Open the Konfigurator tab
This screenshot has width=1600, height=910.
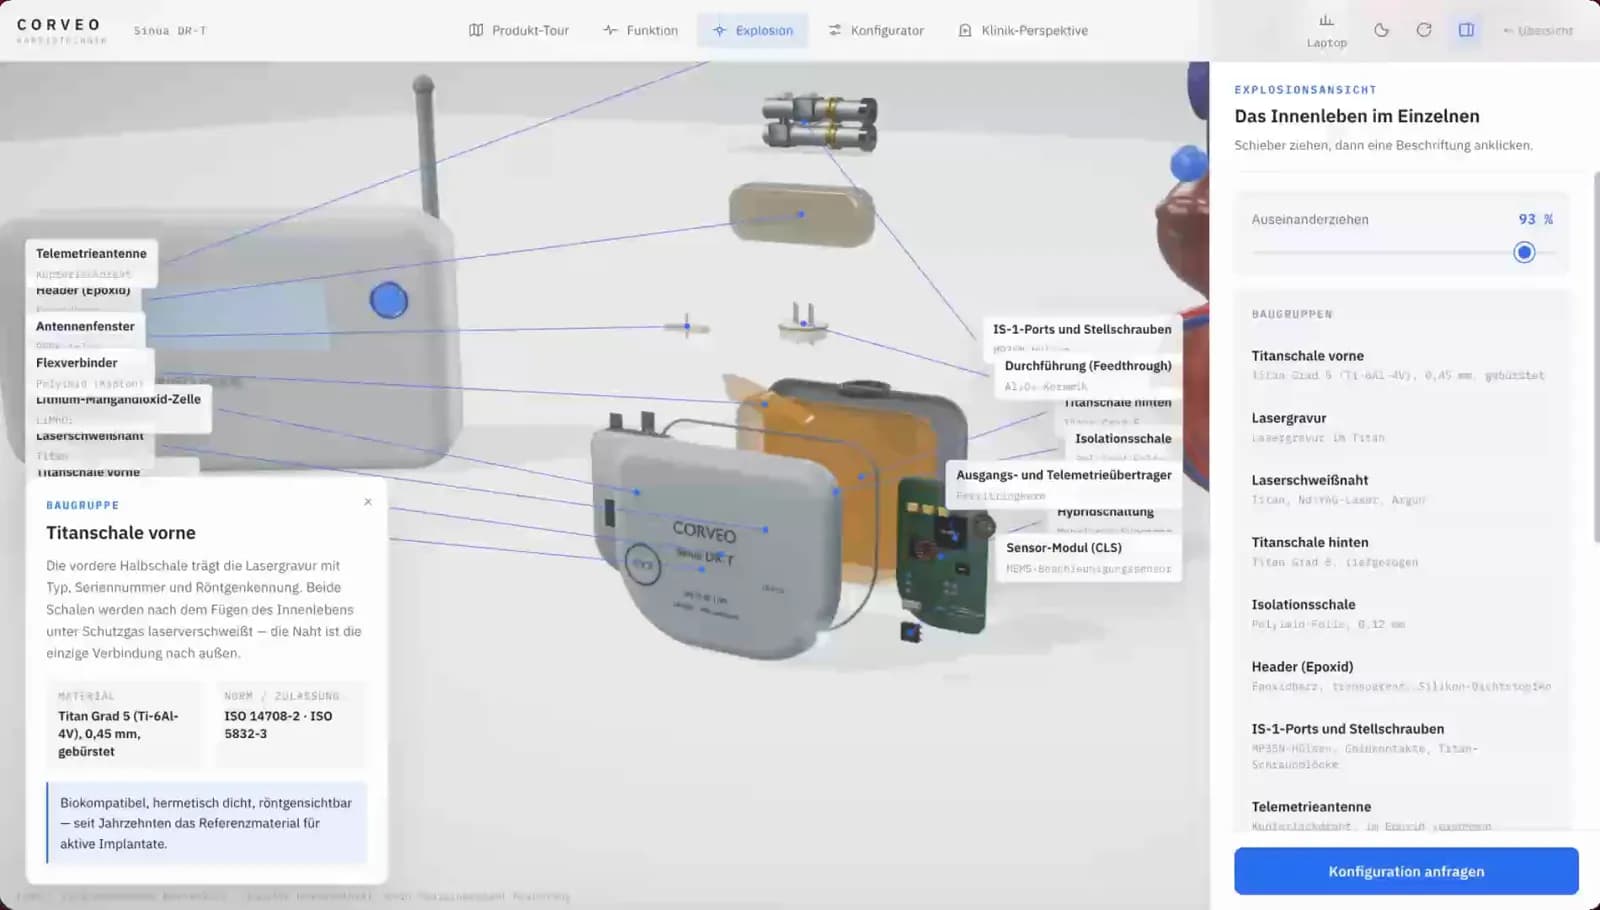click(876, 30)
